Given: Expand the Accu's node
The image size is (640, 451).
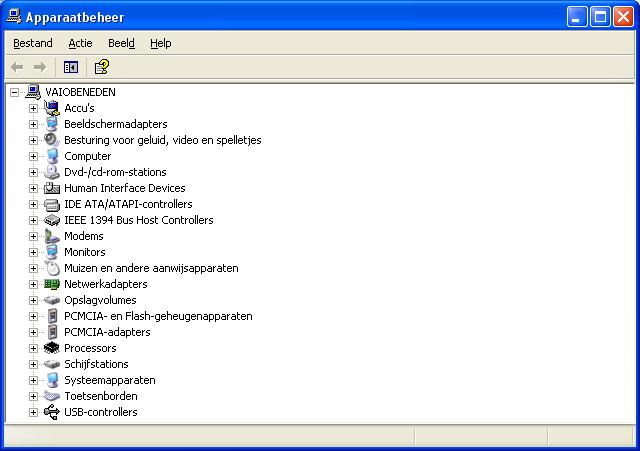Looking at the screenshot, I should 33,108.
